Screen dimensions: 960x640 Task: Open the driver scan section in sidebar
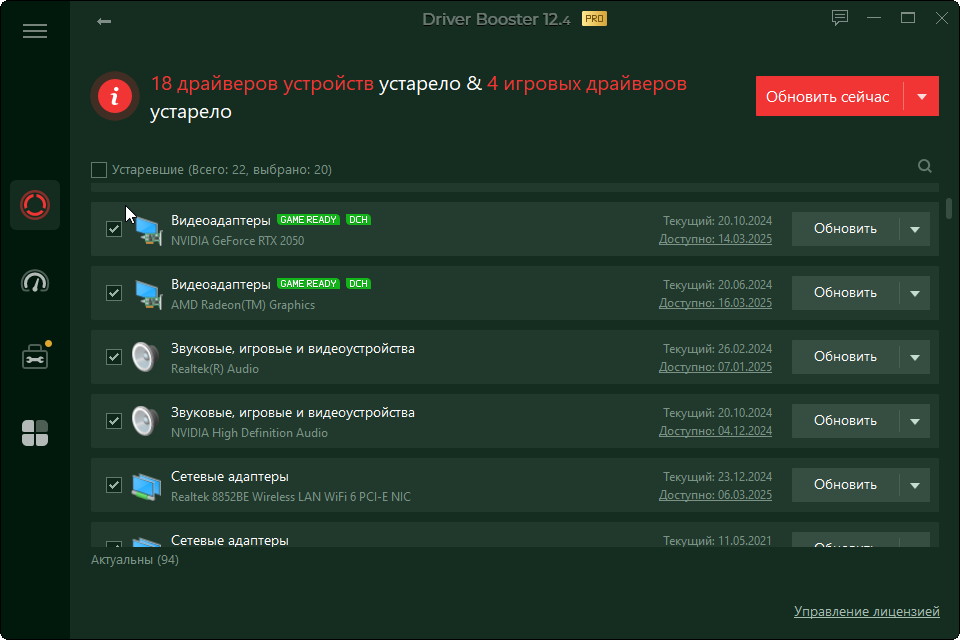(x=35, y=205)
